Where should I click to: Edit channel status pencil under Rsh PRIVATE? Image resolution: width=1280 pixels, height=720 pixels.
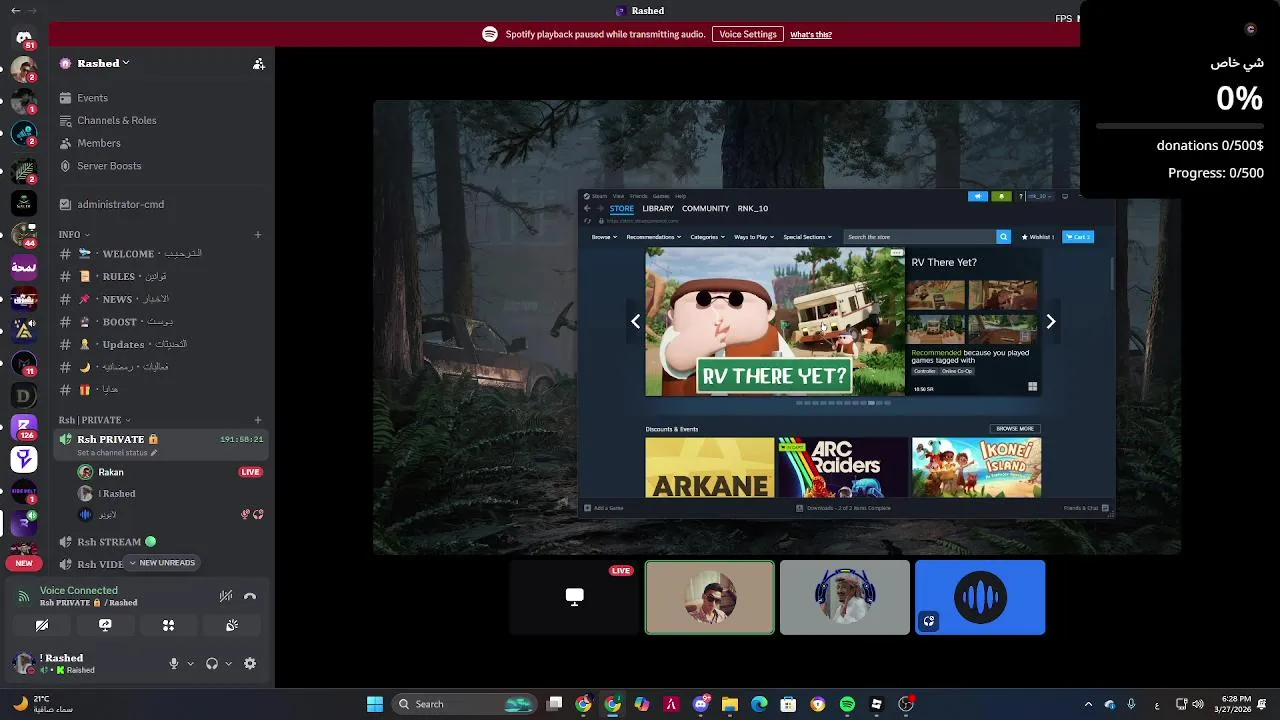(153, 453)
